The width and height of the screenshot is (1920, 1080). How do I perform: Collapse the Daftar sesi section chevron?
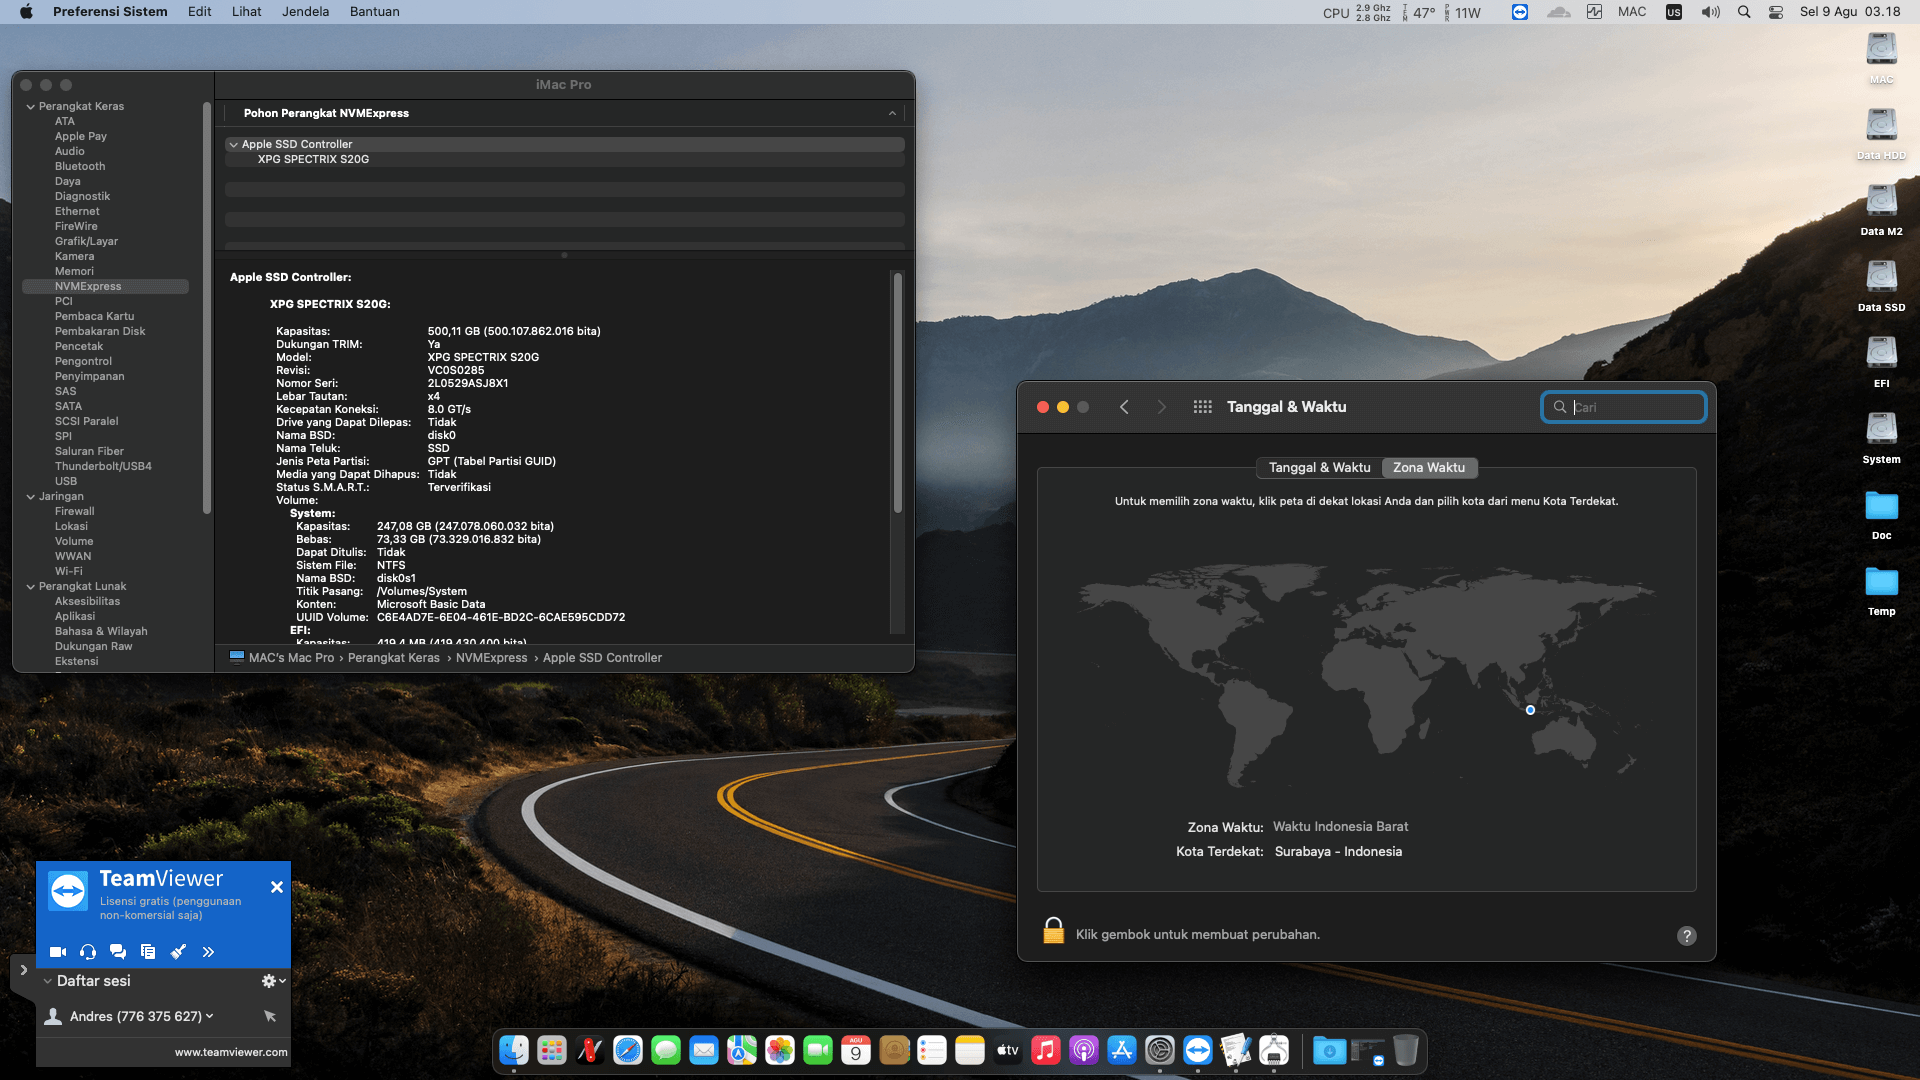click(x=47, y=981)
